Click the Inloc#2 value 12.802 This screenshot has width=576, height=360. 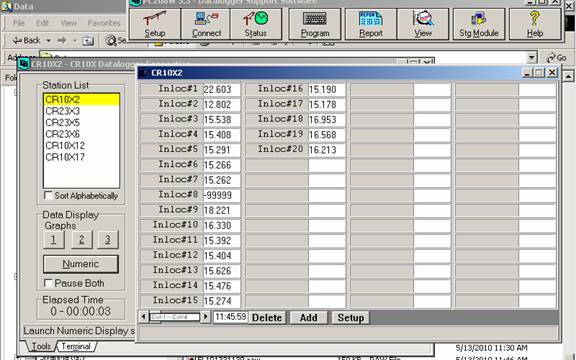coord(222,105)
